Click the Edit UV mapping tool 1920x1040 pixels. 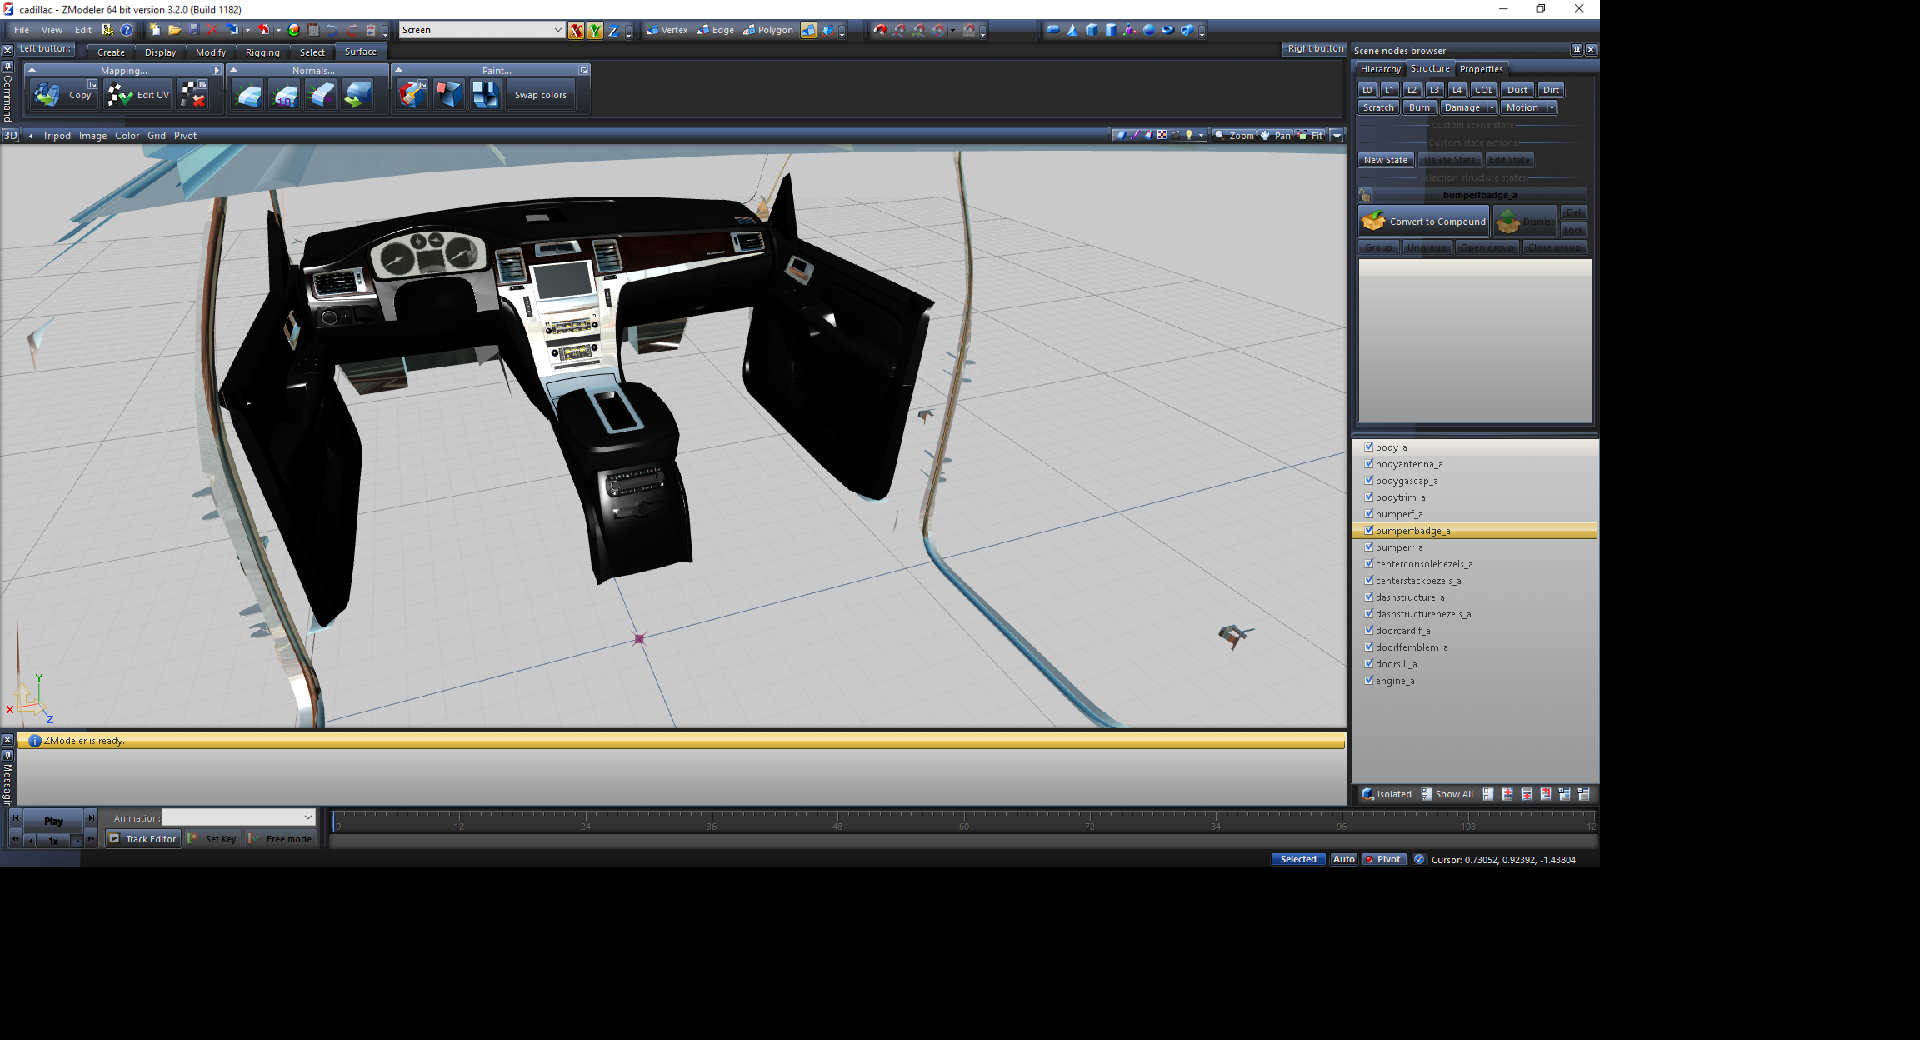(138, 95)
